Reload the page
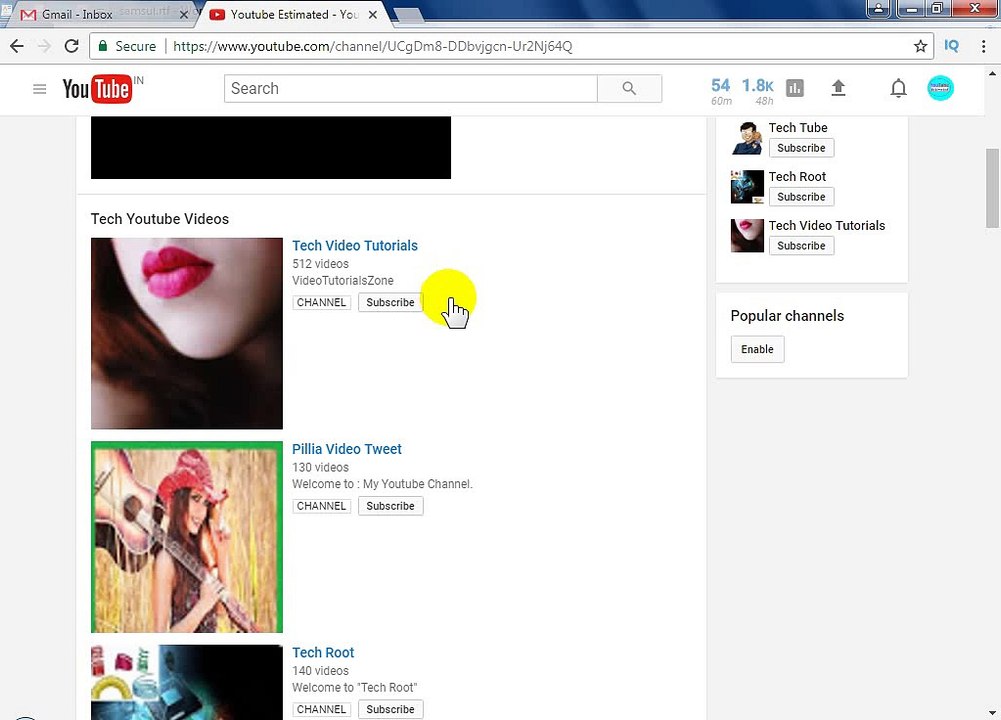1001x720 pixels. [x=72, y=46]
